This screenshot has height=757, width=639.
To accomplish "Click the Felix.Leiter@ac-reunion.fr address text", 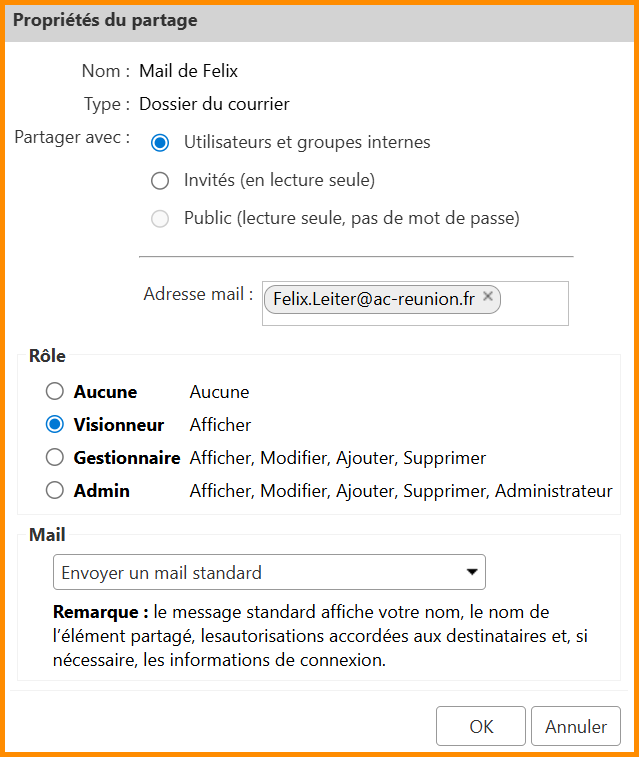I will coord(373,299).
